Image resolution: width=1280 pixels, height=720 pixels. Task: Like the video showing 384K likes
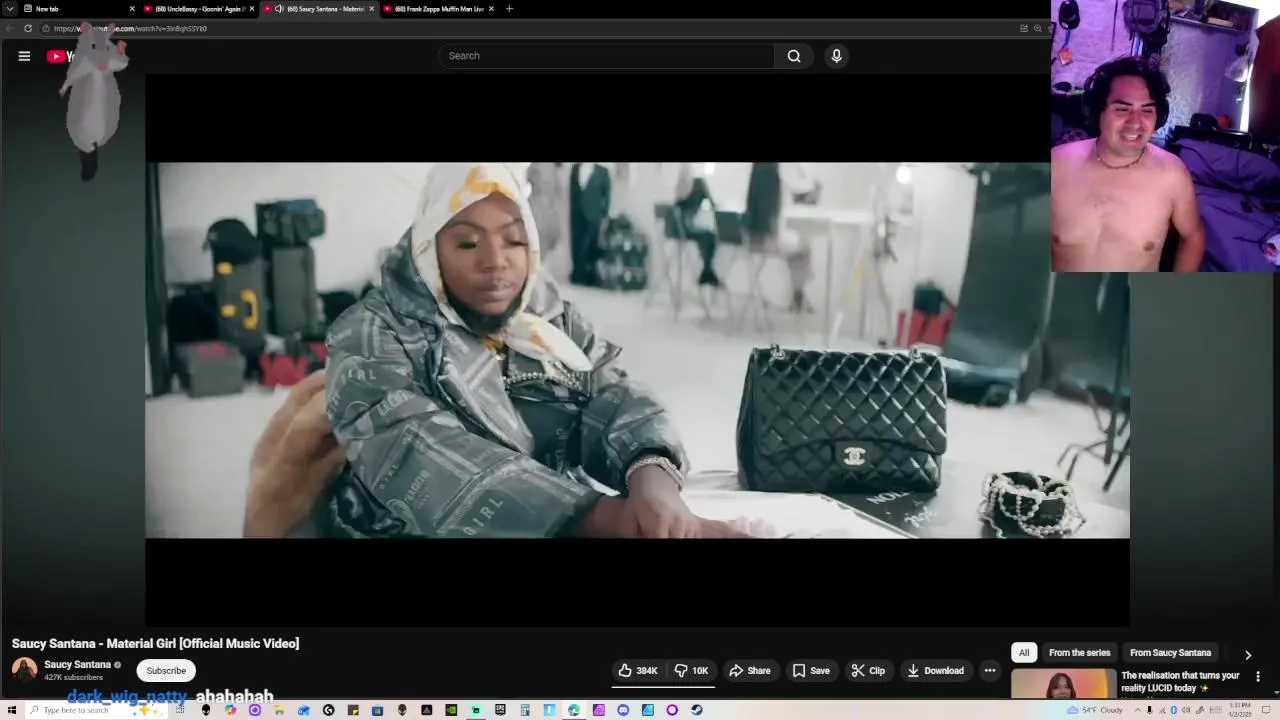pos(638,671)
